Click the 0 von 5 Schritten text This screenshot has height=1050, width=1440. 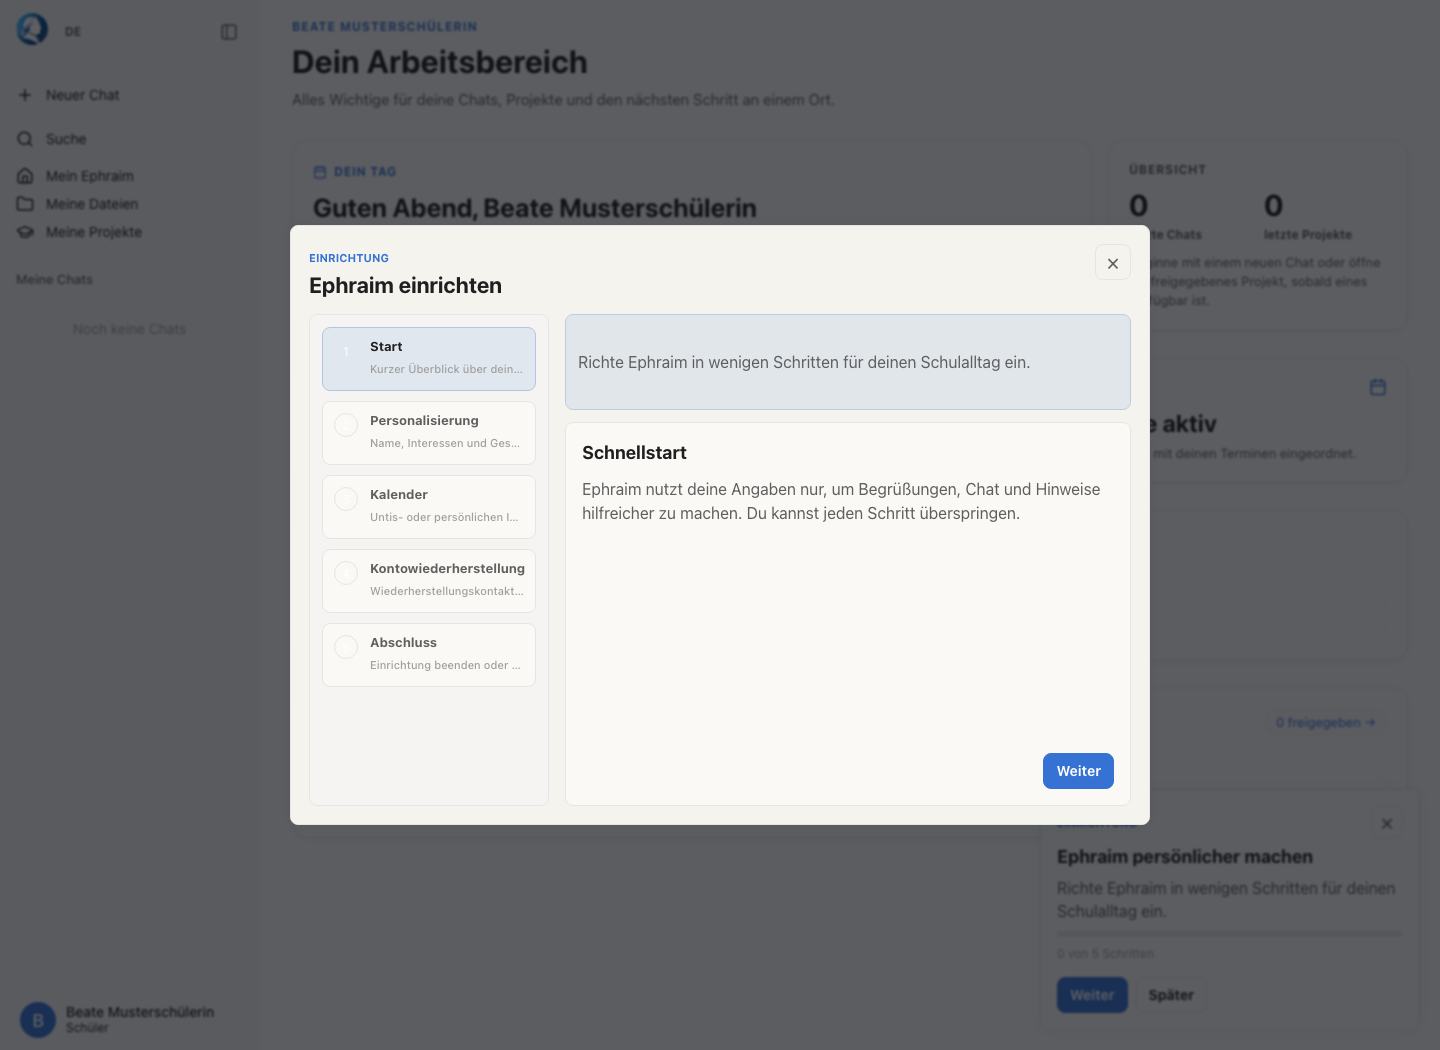tap(1105, 954)
